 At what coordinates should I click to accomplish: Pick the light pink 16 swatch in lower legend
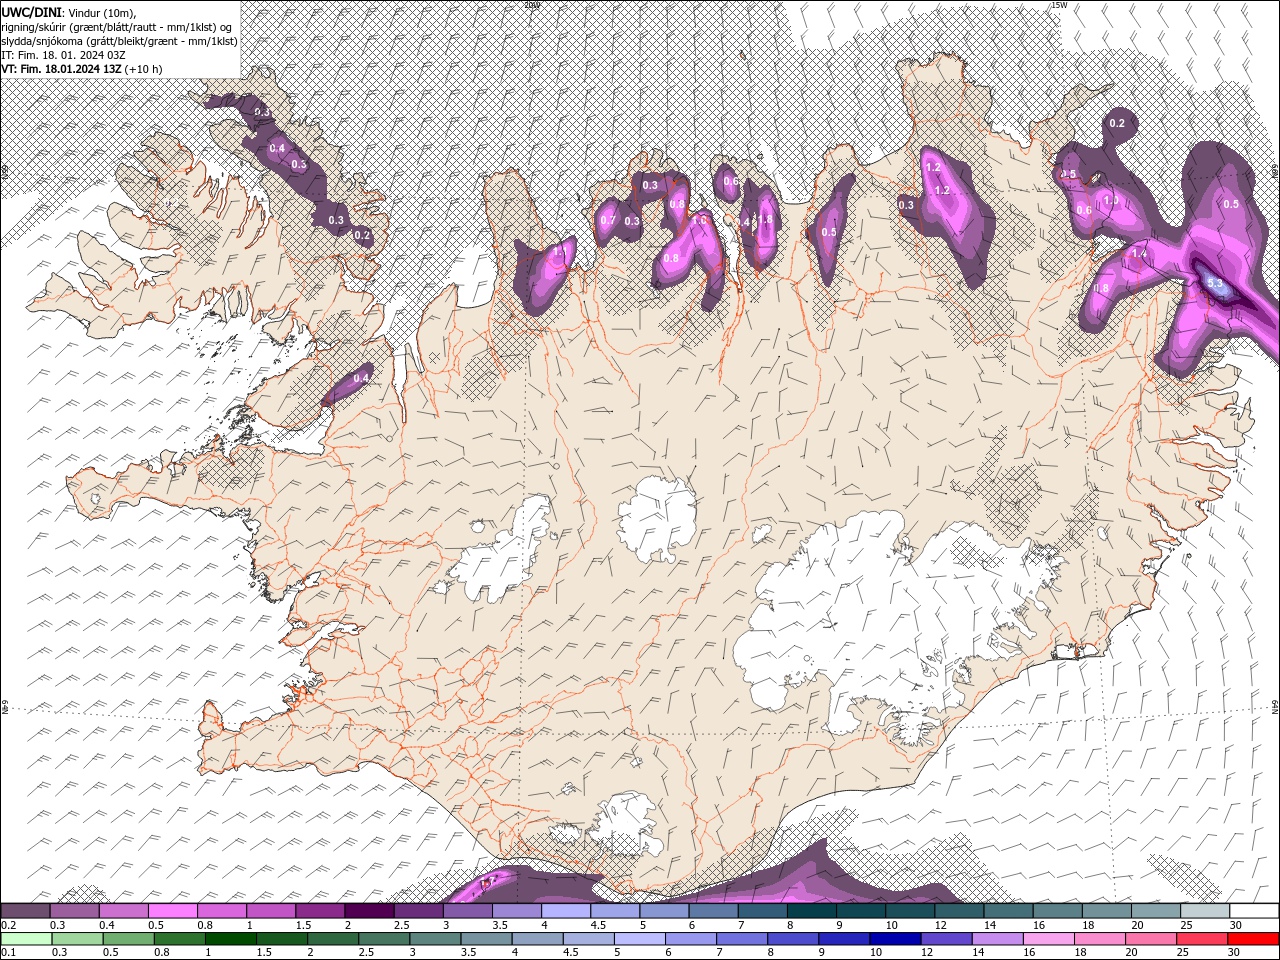[x=1049, y=939]
